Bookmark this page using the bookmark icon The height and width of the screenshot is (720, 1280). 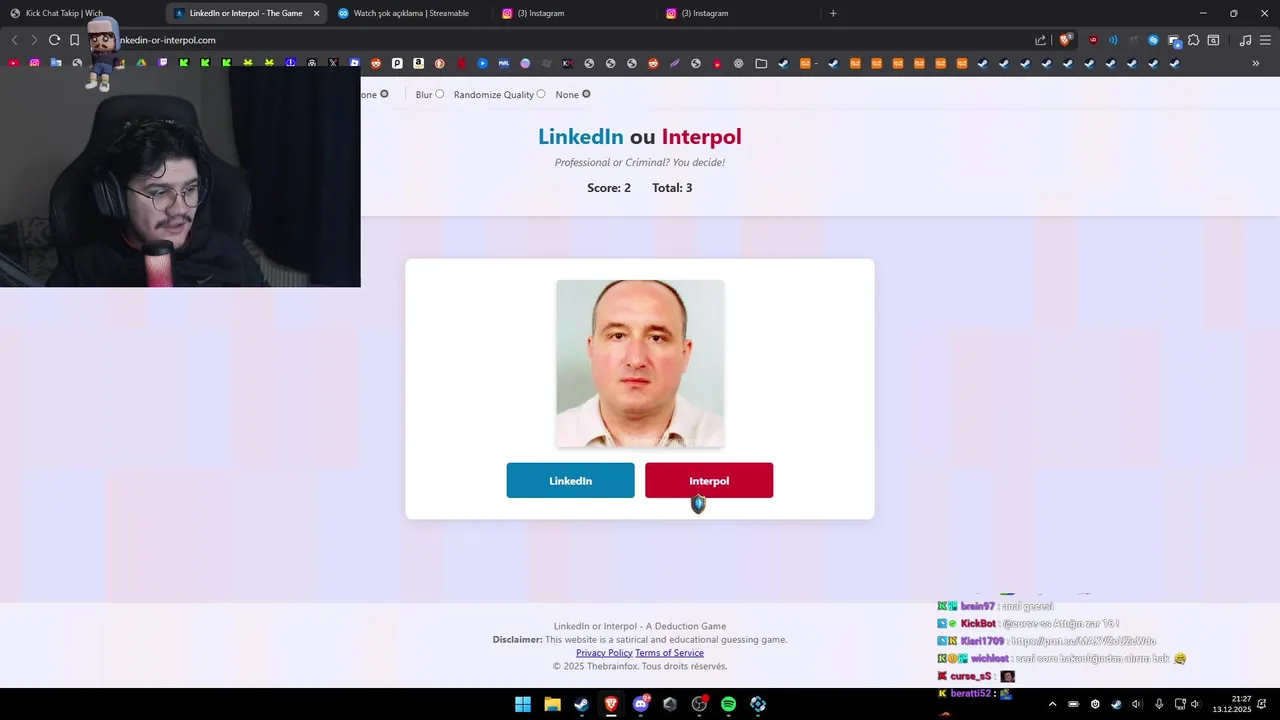coord(74,40)
